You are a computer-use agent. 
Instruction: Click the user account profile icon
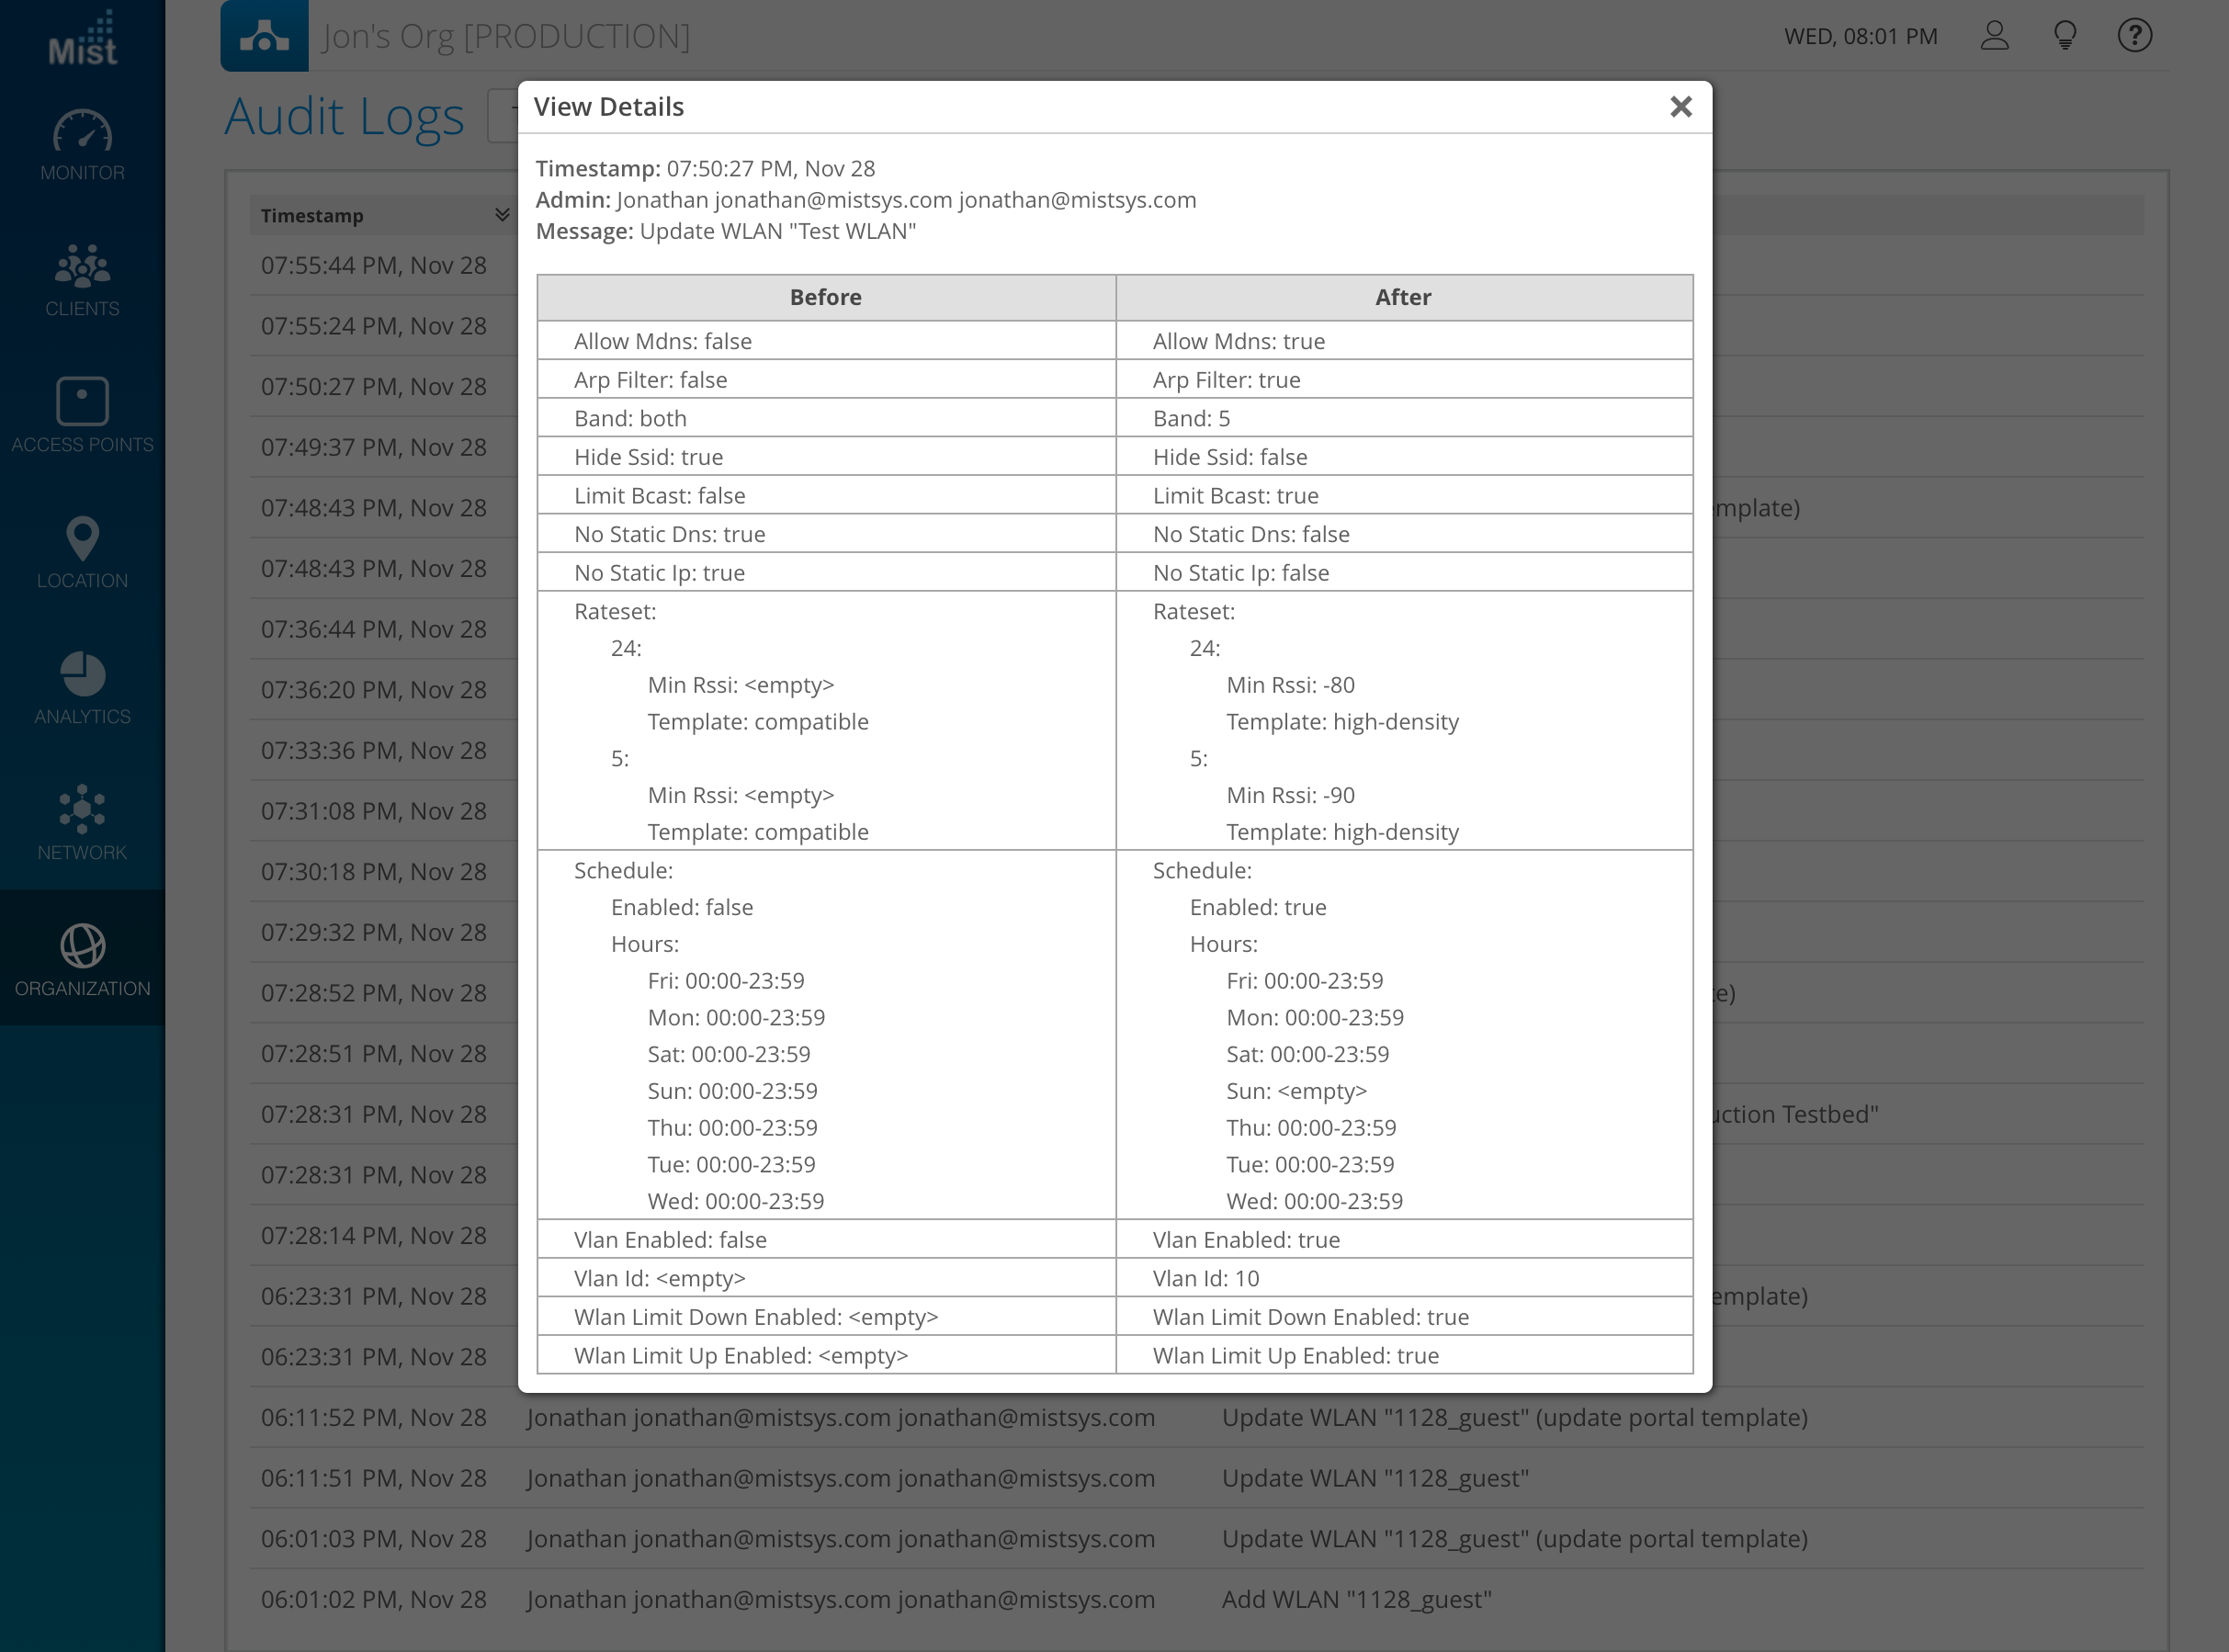tap(1994, 36)
